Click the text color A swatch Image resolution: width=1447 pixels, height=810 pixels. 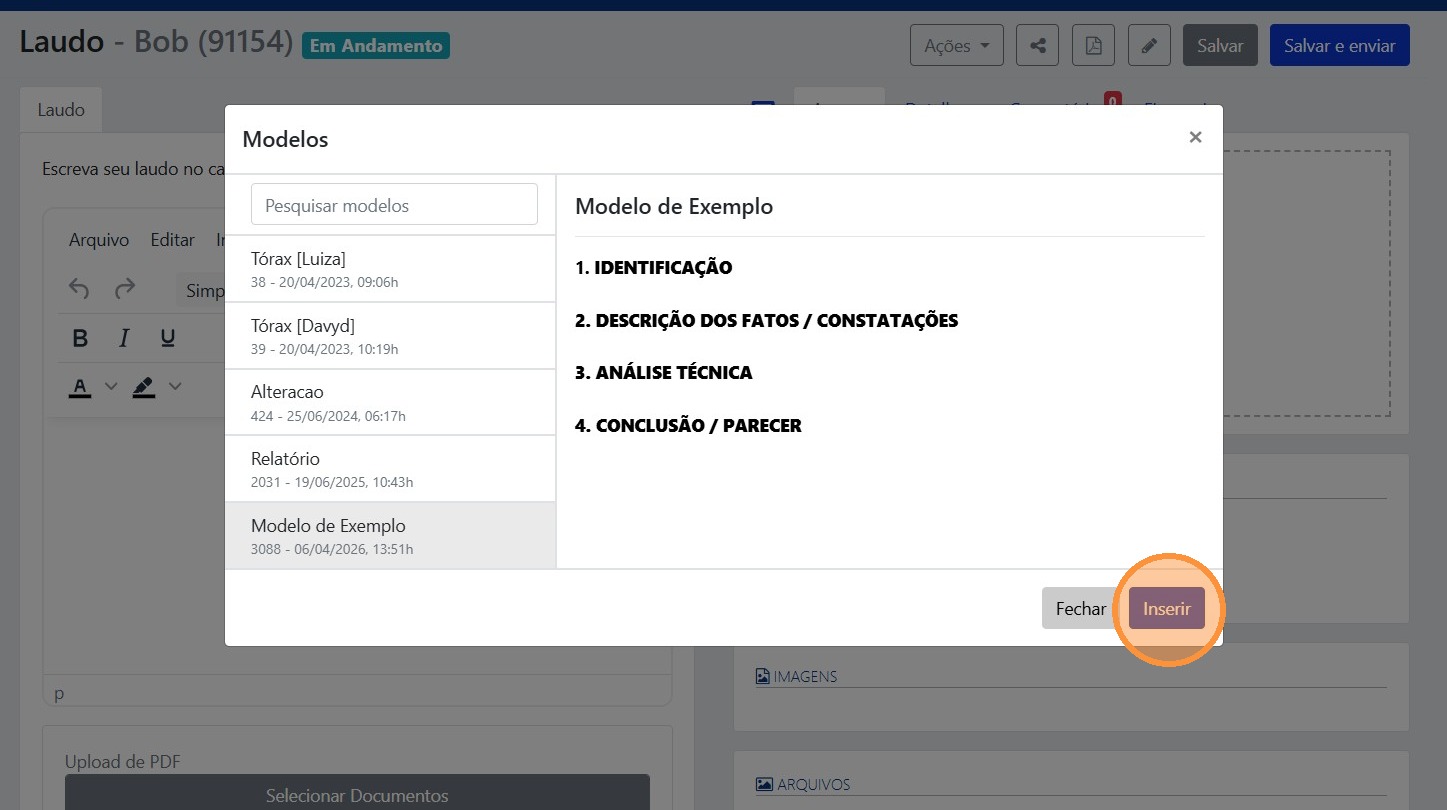pos(80,386)
